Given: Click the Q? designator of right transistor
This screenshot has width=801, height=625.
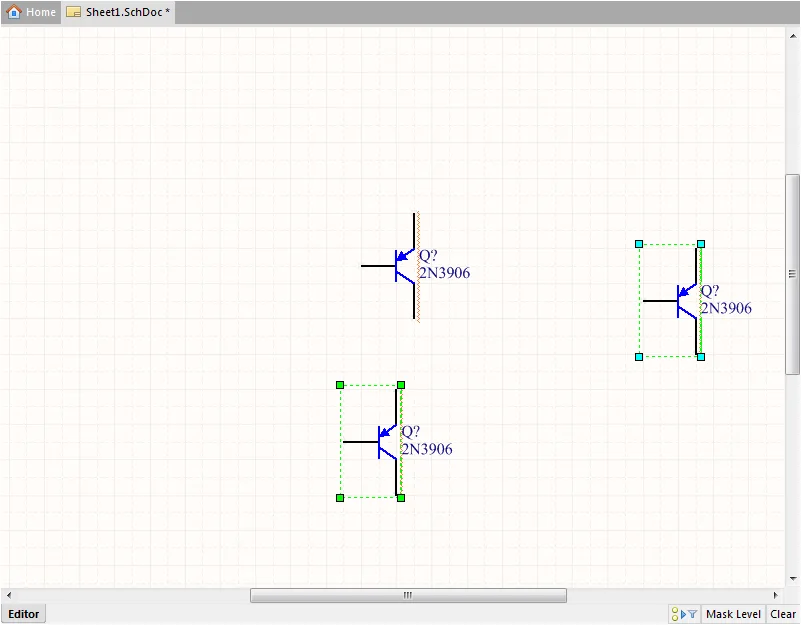Looking at the screenshot, I should tap(710, 291).
